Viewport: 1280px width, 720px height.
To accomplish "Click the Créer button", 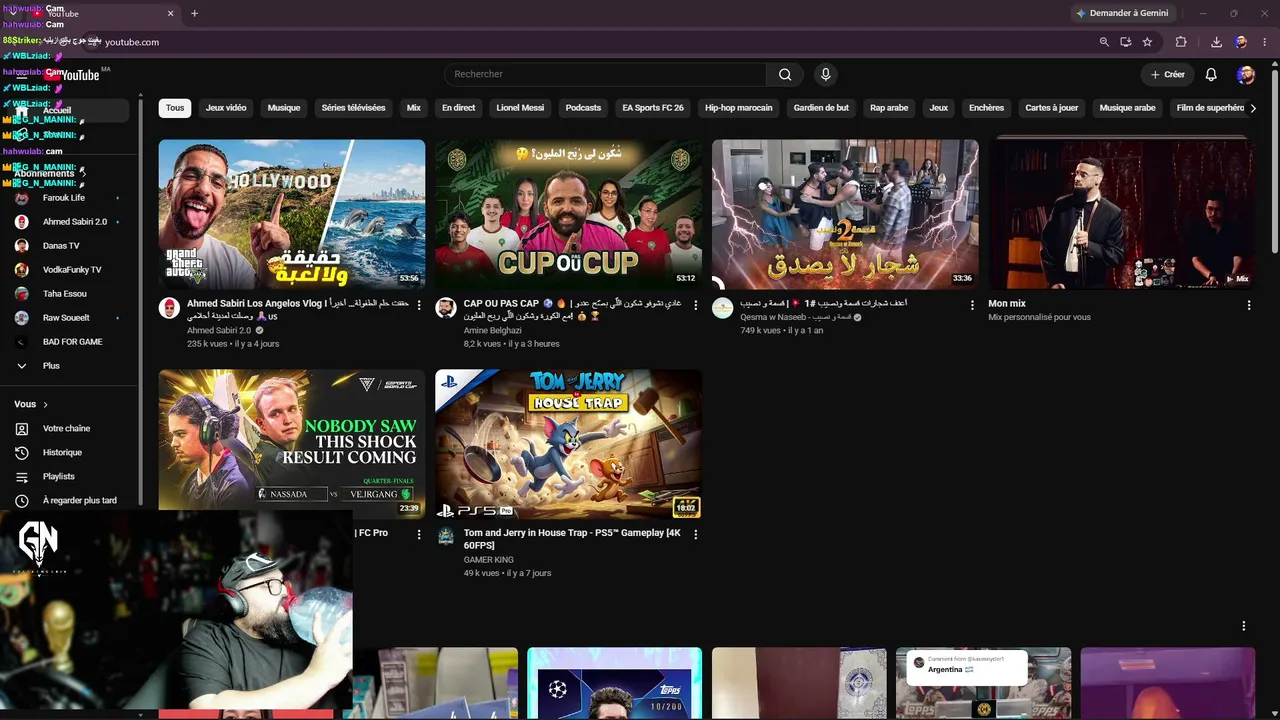I will pos(1167,74).
